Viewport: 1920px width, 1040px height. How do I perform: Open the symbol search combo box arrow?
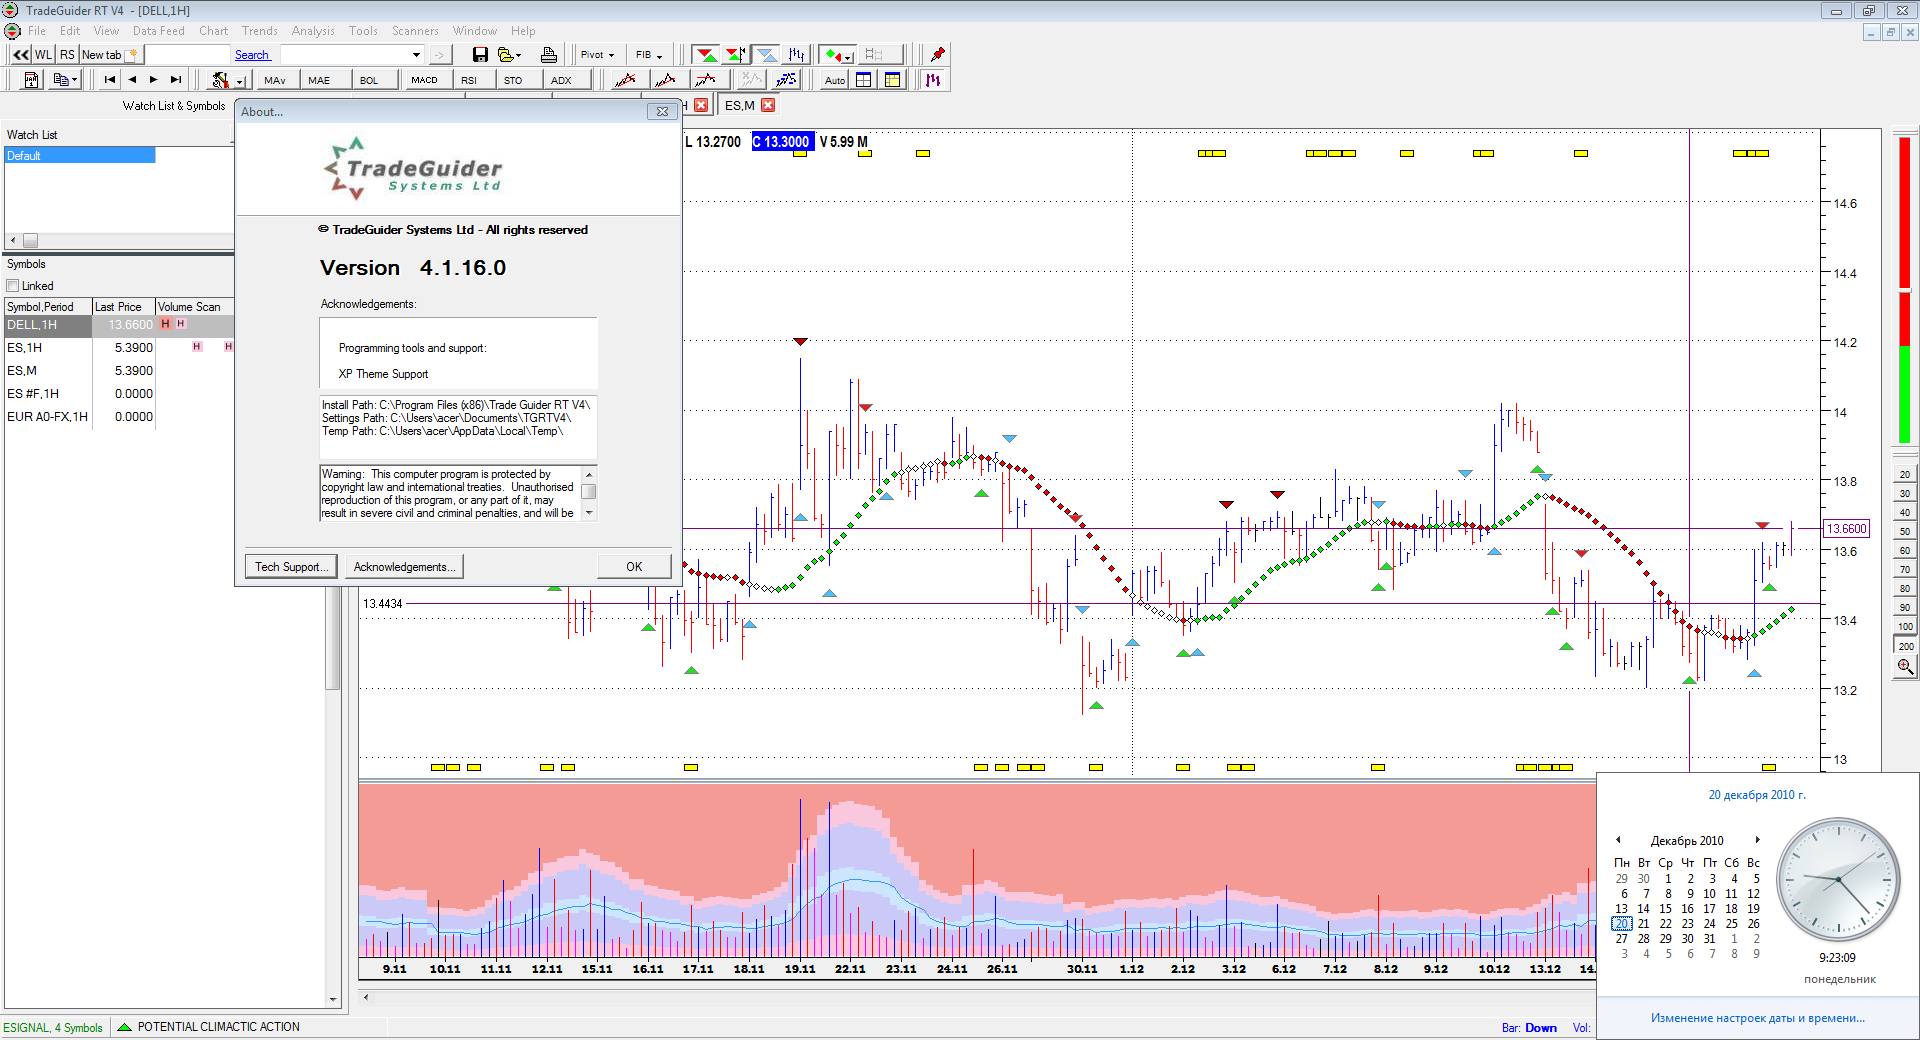click(416, 55)
